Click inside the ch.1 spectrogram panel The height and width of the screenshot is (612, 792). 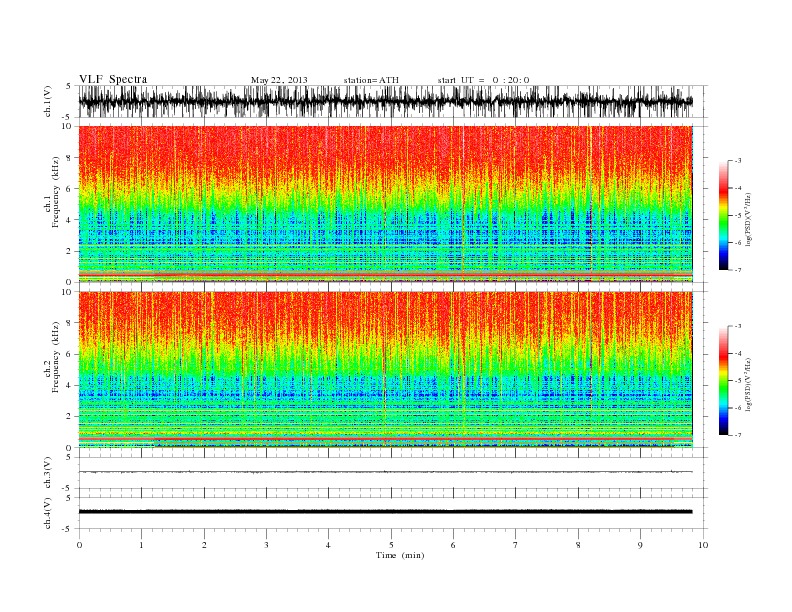[x=385, y=204]
